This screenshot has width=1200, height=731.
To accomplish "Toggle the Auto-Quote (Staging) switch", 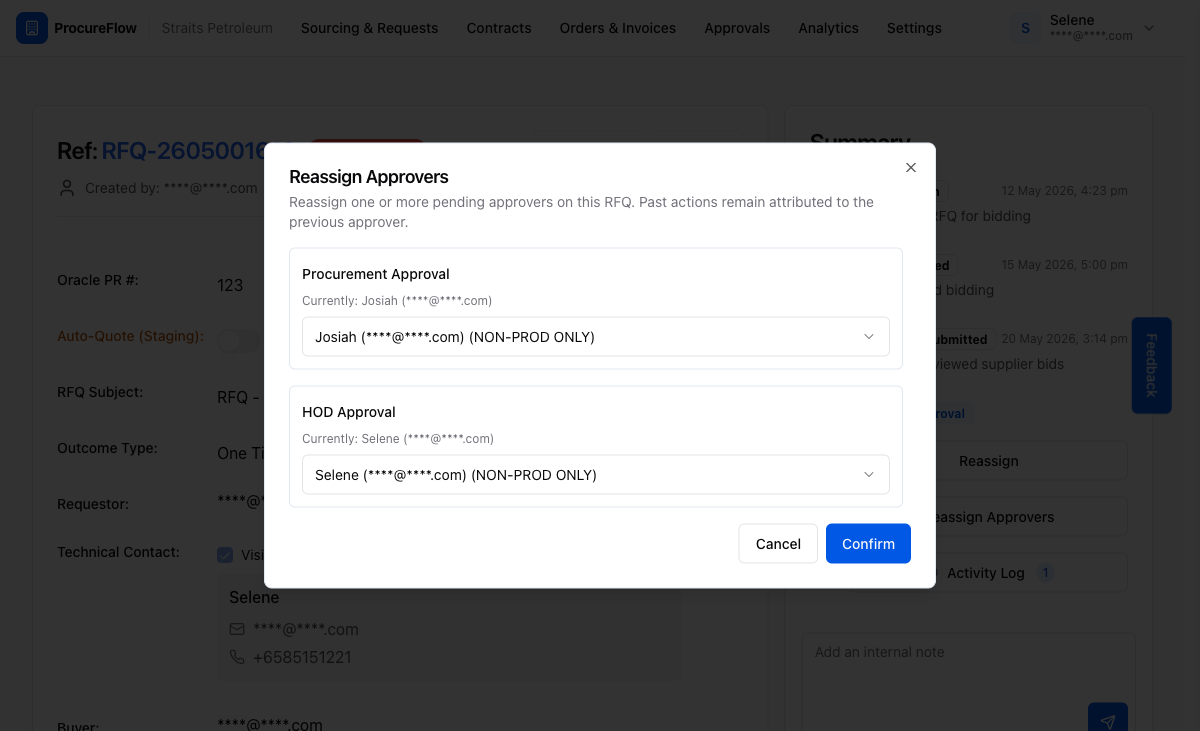I will tap(239, 340).
